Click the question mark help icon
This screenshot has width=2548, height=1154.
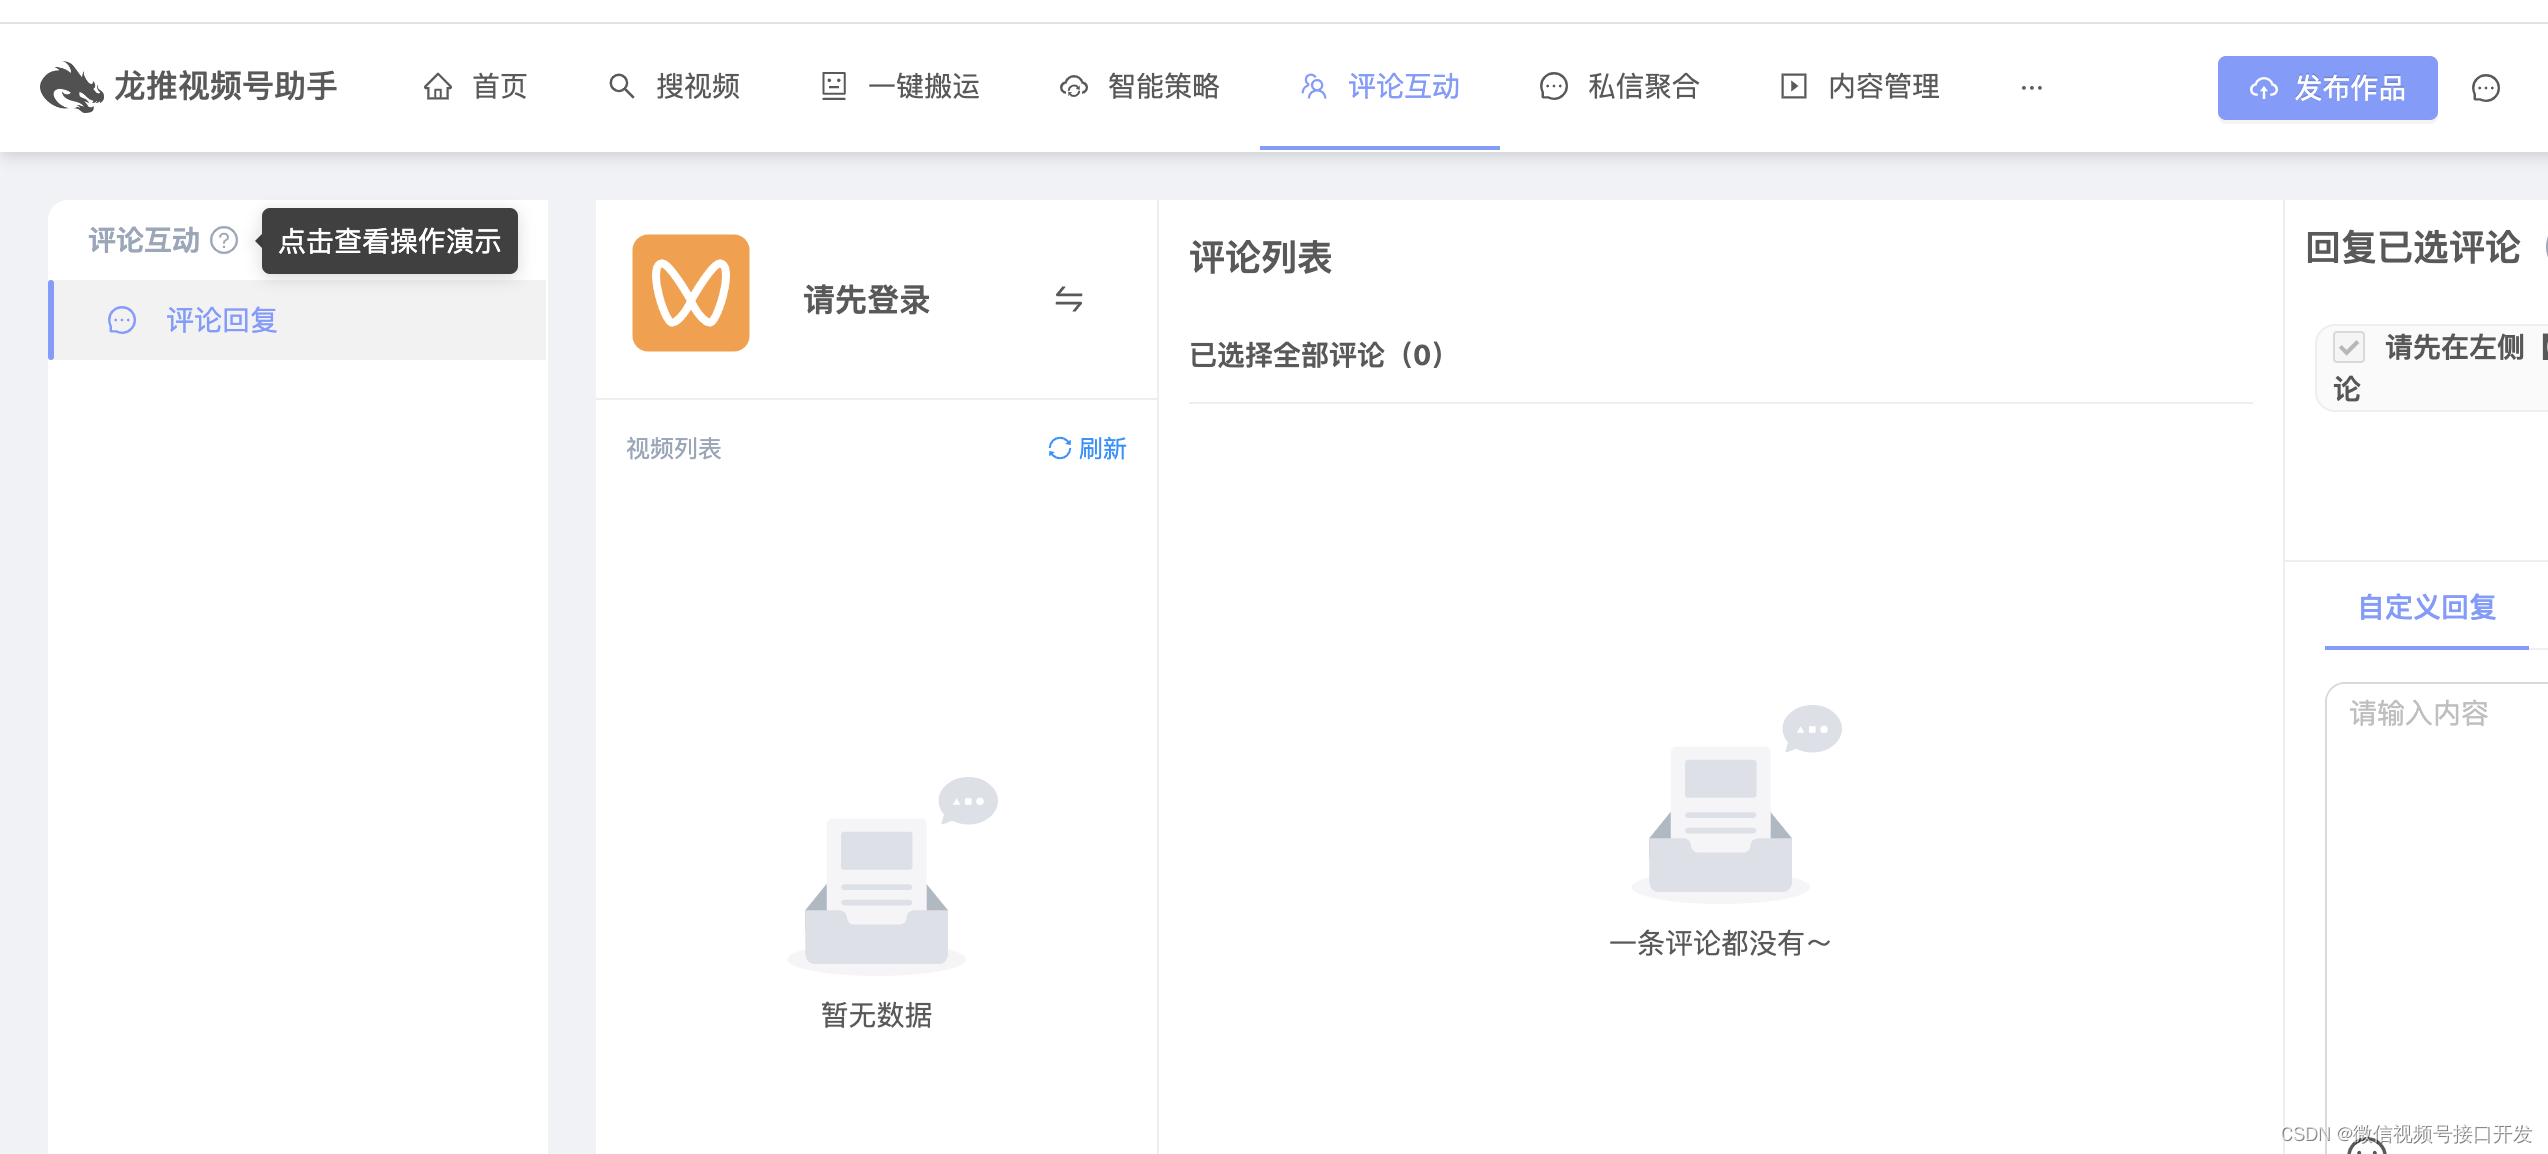click(x=225, y=240)
